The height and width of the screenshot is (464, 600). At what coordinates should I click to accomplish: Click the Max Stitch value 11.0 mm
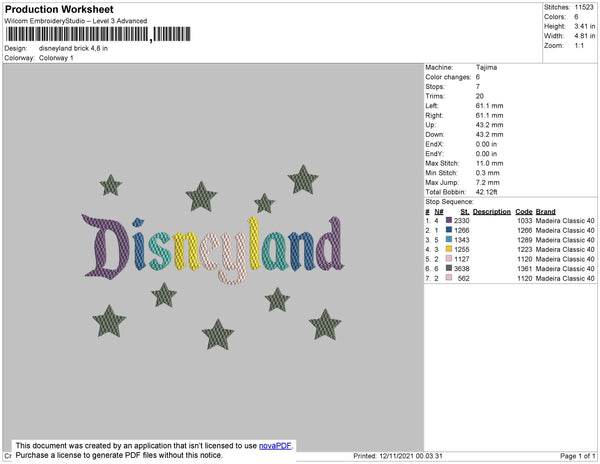point(489,163)
